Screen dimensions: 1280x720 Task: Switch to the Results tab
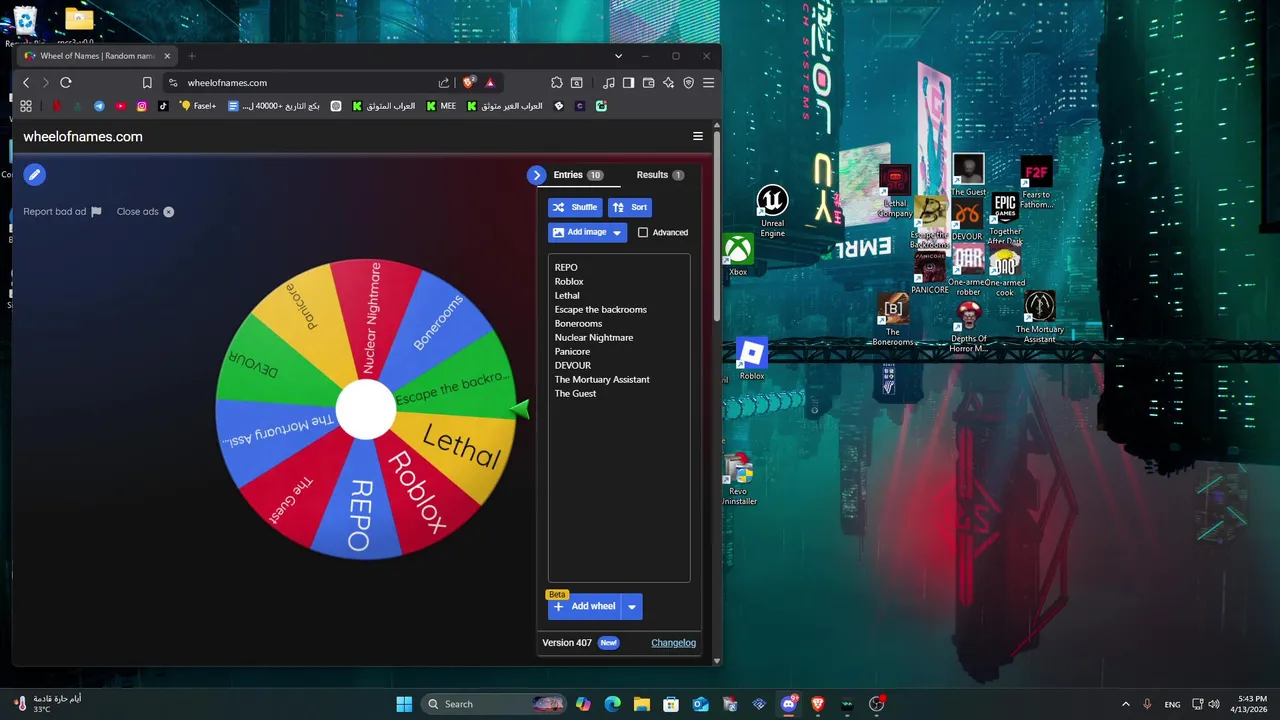(660, 175)
